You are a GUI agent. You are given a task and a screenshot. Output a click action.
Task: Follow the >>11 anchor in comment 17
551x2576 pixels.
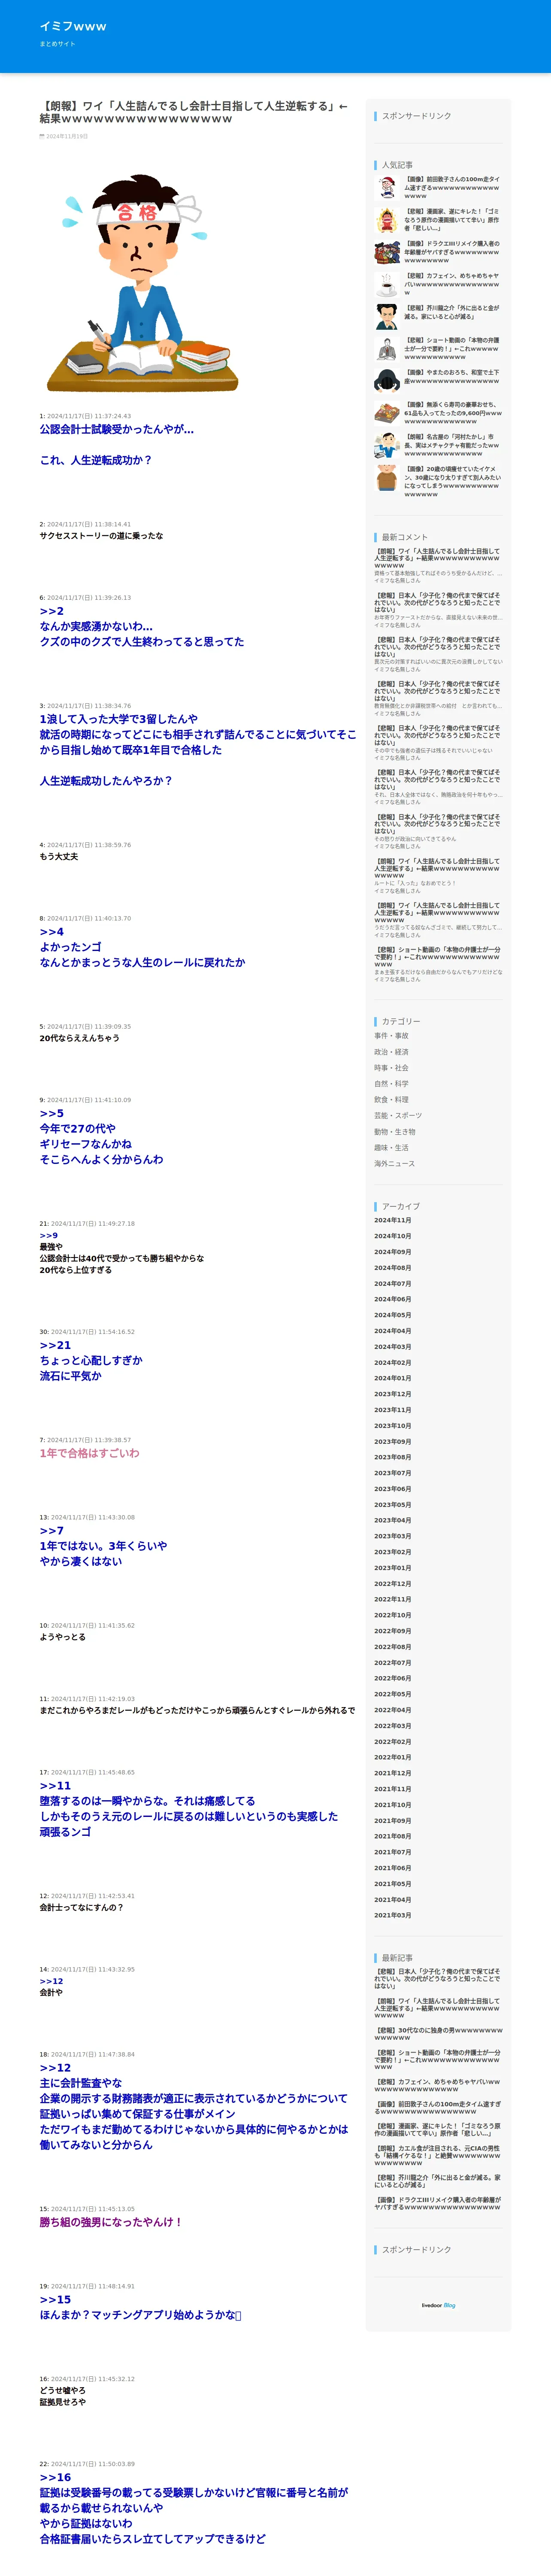pyautogui.click(x=55, y=1785)
